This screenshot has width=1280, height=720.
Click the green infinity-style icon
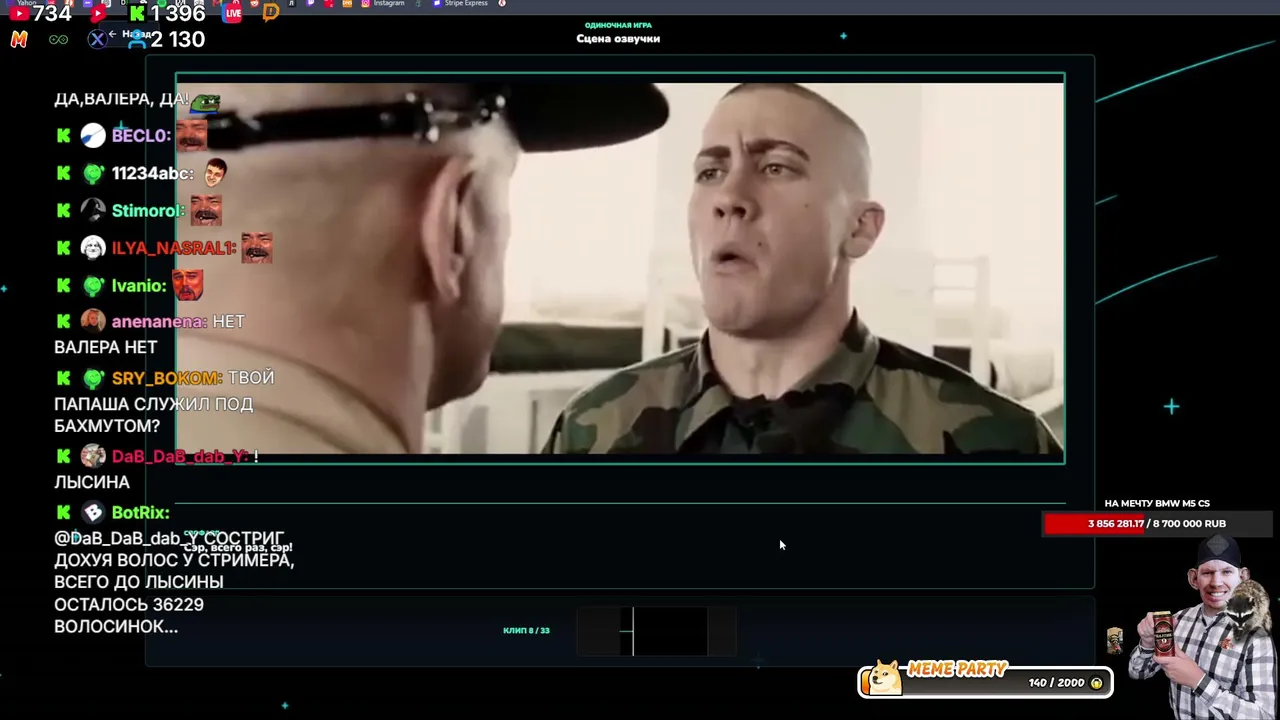click(x=58, y=40)
